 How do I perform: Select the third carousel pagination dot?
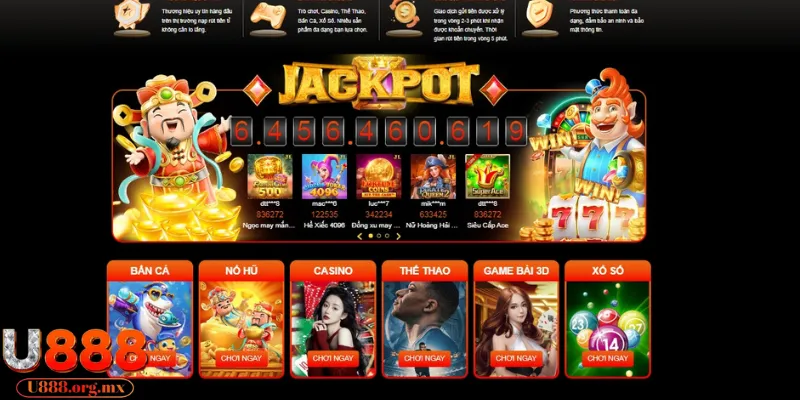tap(387, 236)
